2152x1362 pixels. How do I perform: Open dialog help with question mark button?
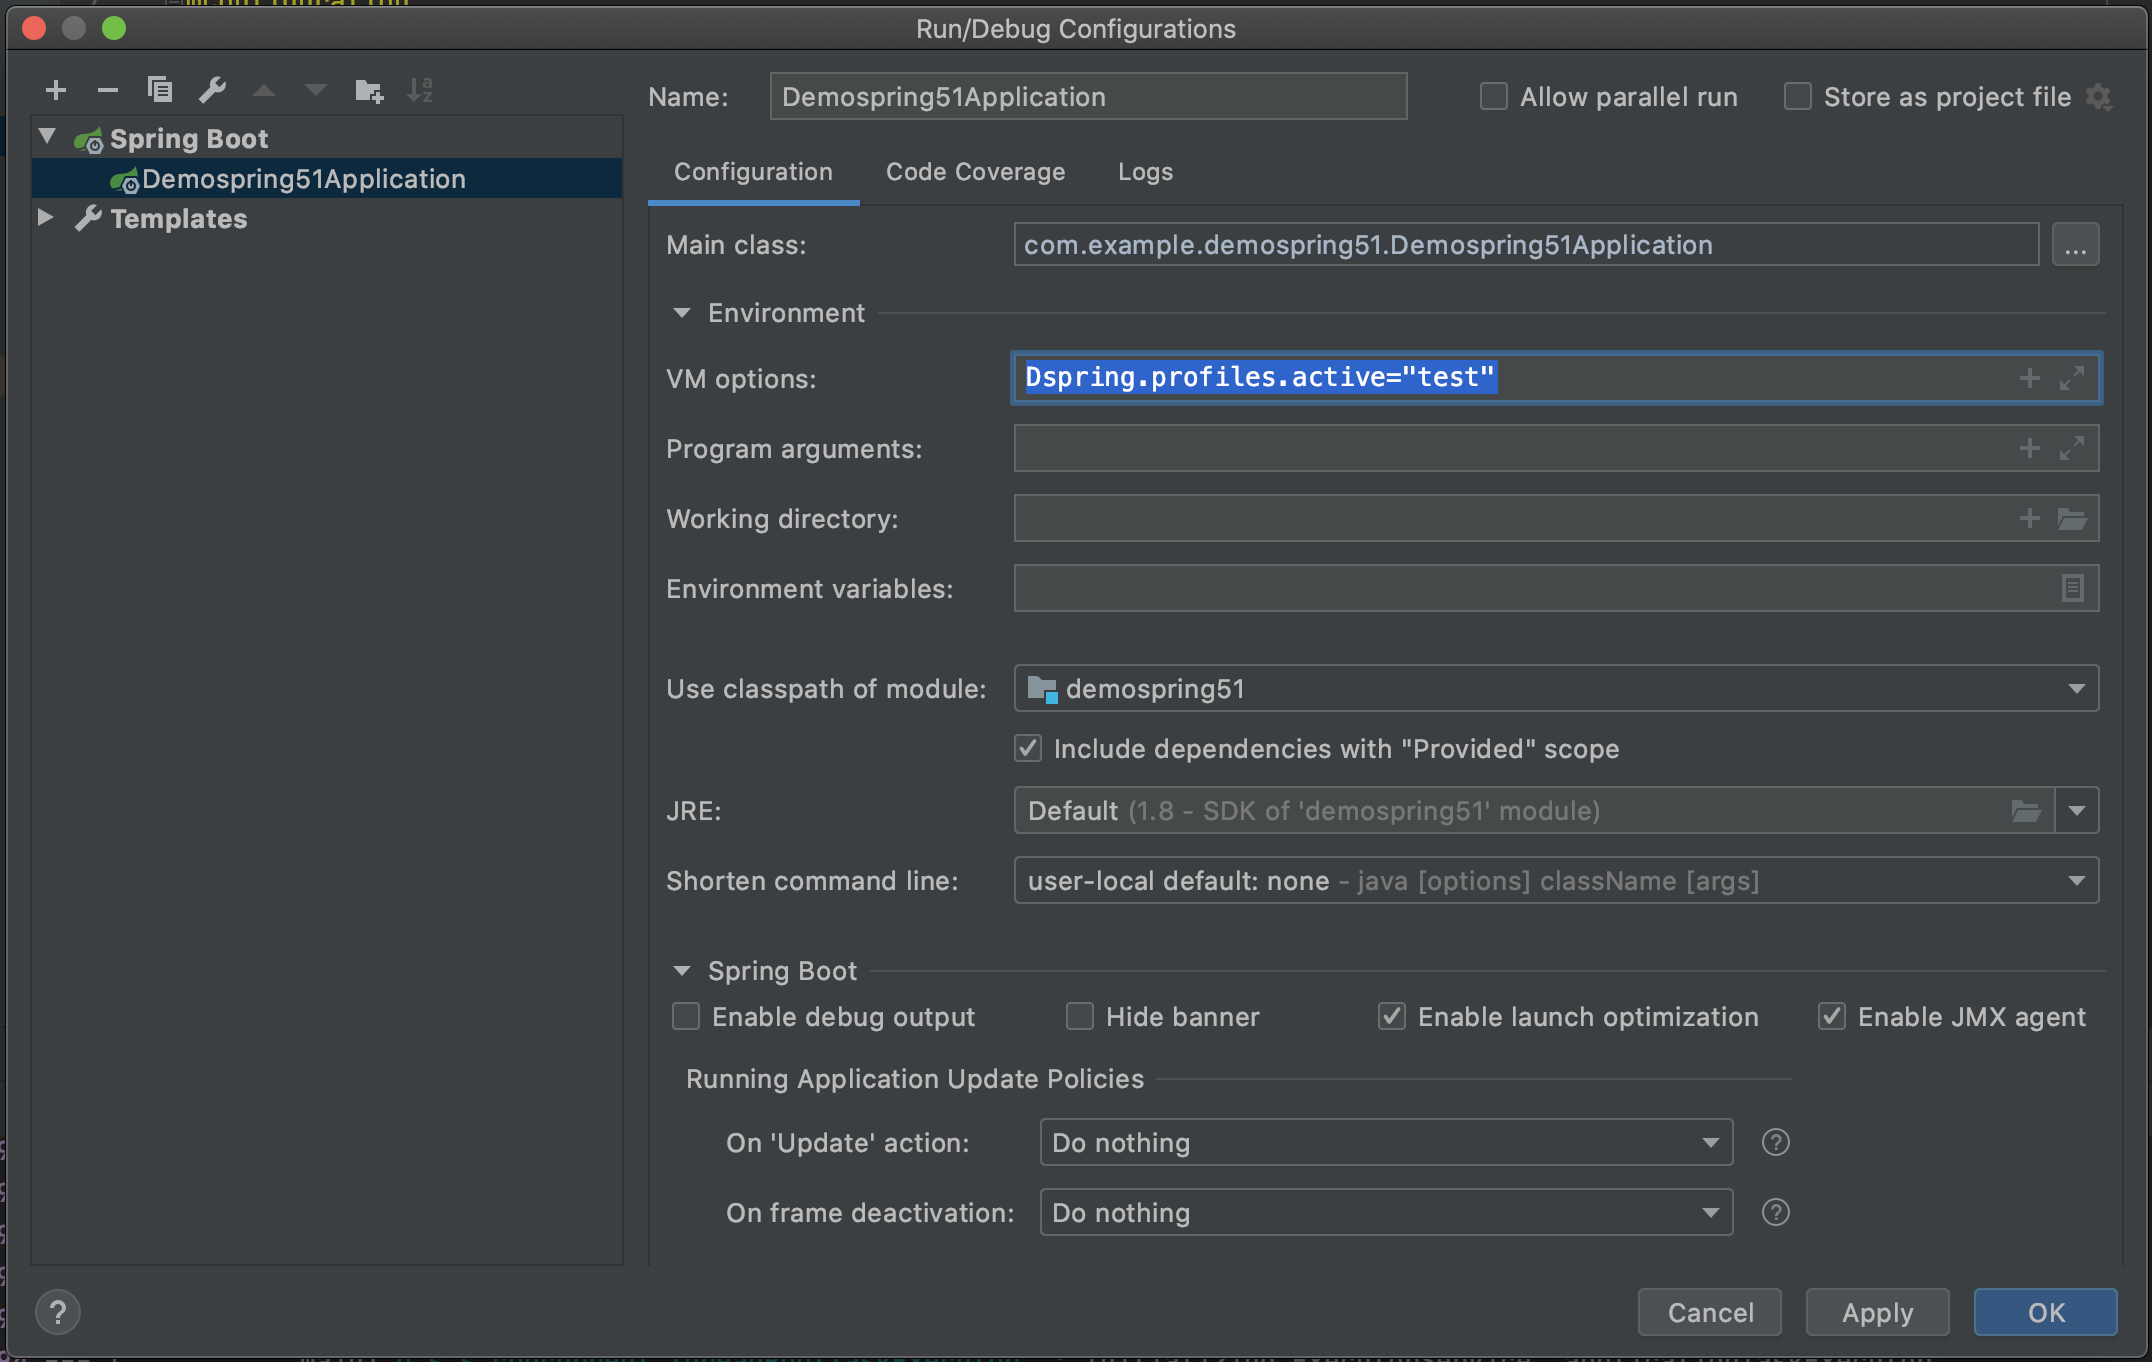click(x=58, y=1312)
